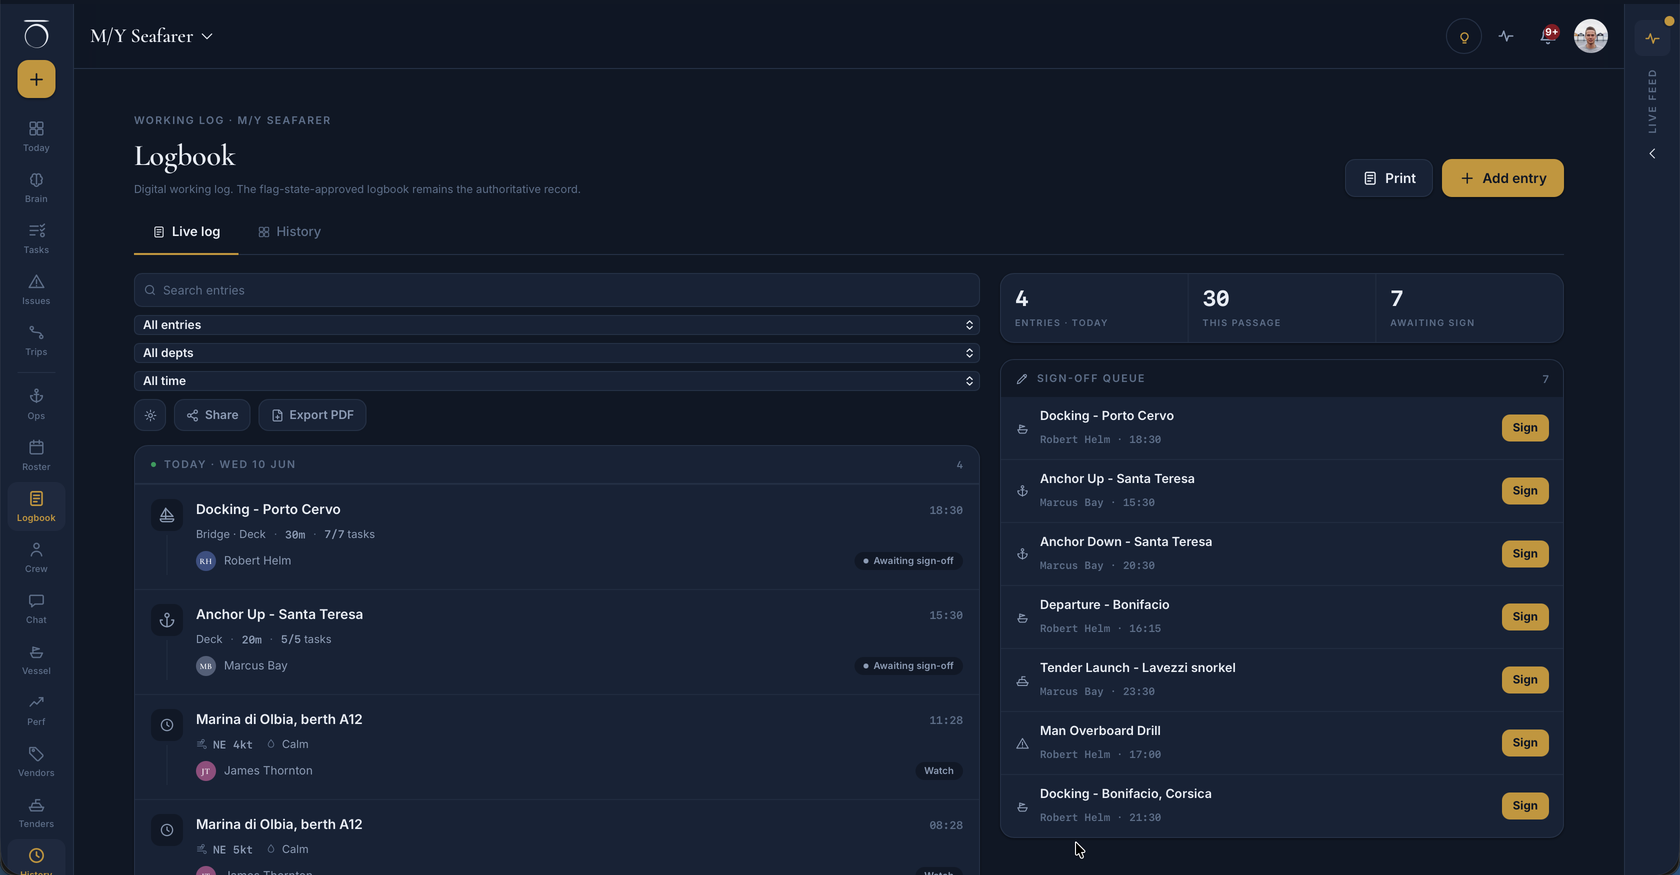Click the Add entry button
The height and width of the screenshot is (875, 1680).
pos(1503,178)
